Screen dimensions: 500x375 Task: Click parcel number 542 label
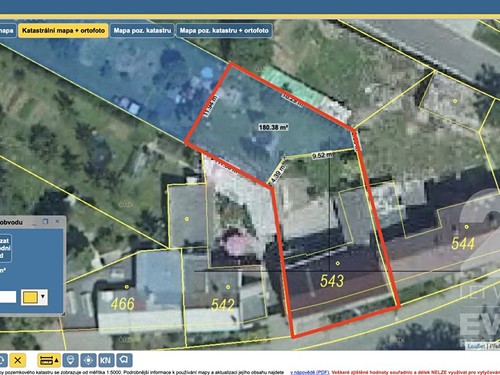pos(223,305)
